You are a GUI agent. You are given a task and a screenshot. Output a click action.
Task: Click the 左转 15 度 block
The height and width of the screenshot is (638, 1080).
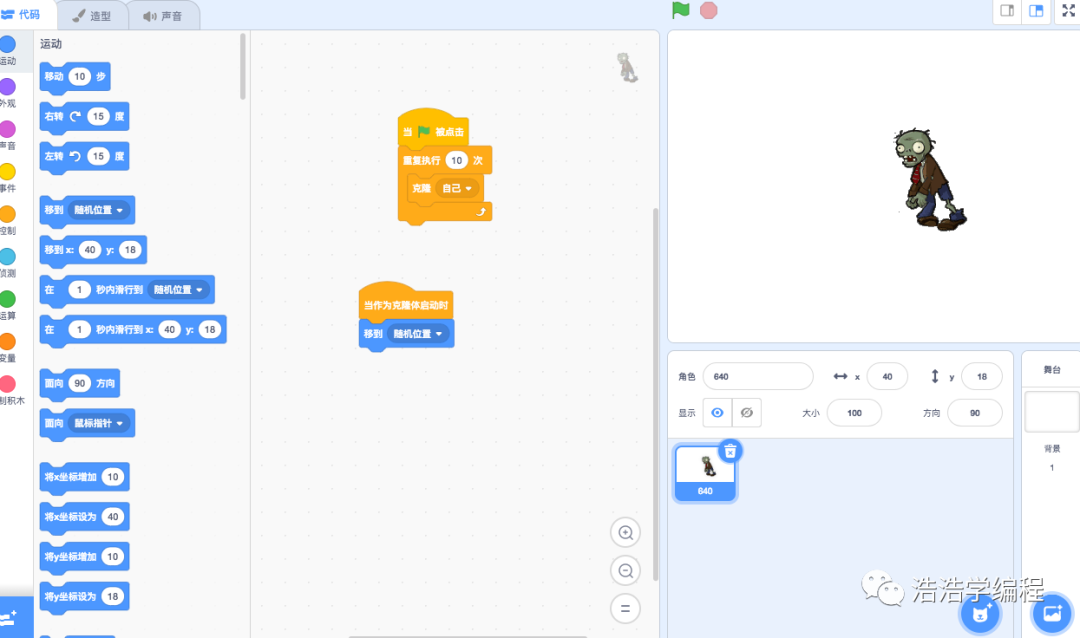click(x=84, y=157)
